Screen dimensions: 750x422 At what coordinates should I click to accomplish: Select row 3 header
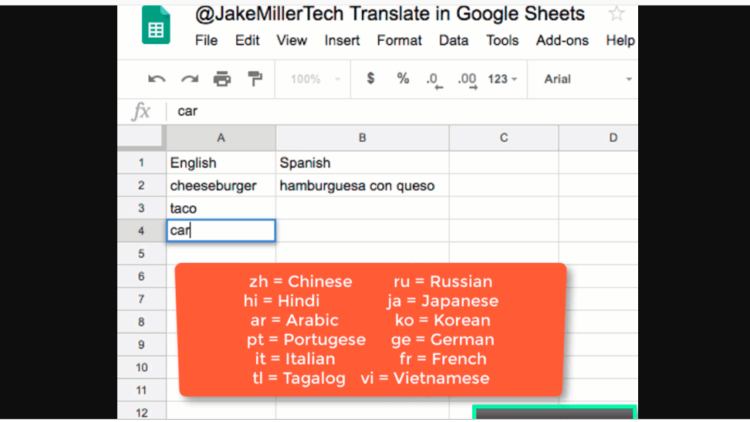pos(141,208)
